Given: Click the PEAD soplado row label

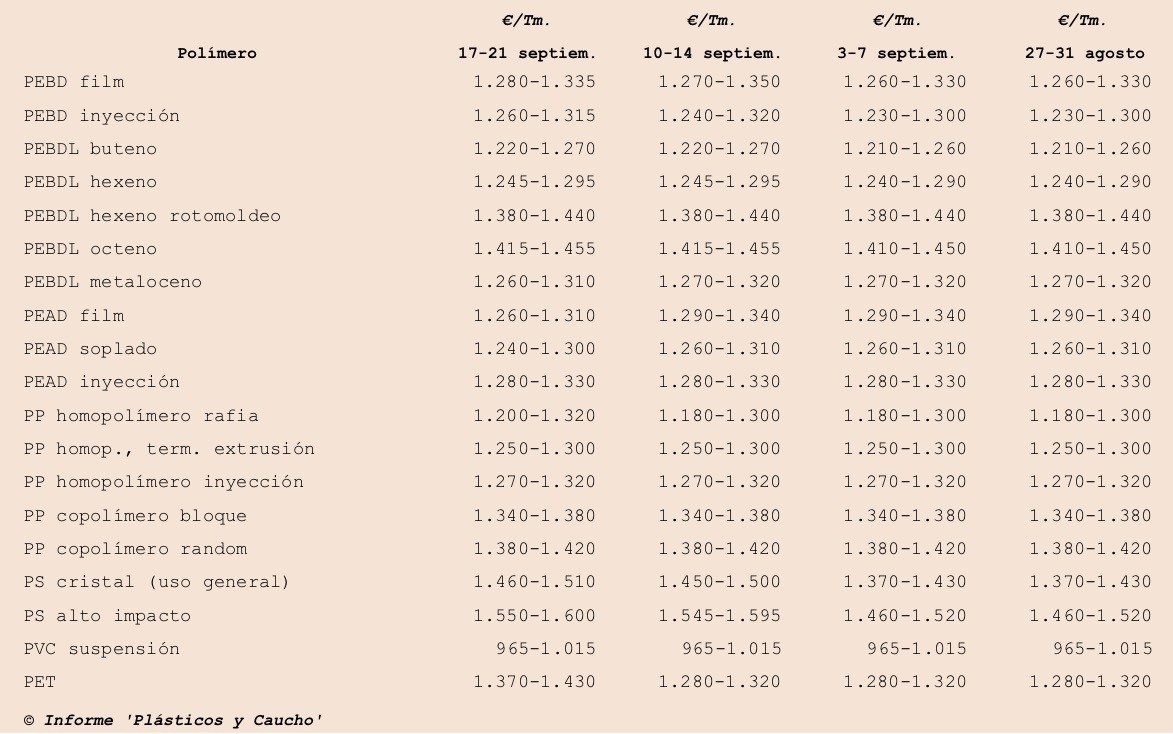Looking at the screenshot, I should point(91,349).
